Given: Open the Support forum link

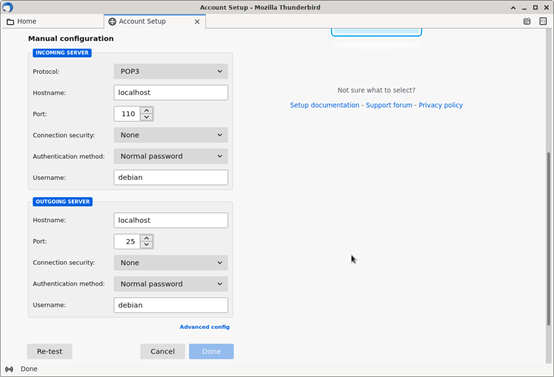Looking at the screenshot, I should 389,105.
